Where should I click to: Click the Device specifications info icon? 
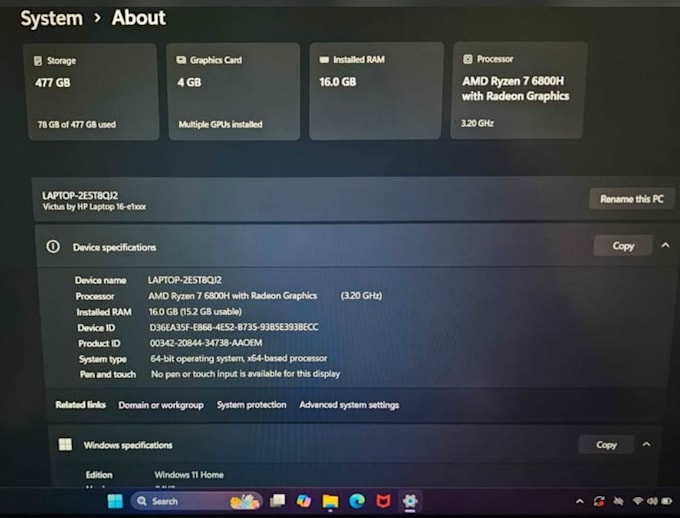(53, 247)
